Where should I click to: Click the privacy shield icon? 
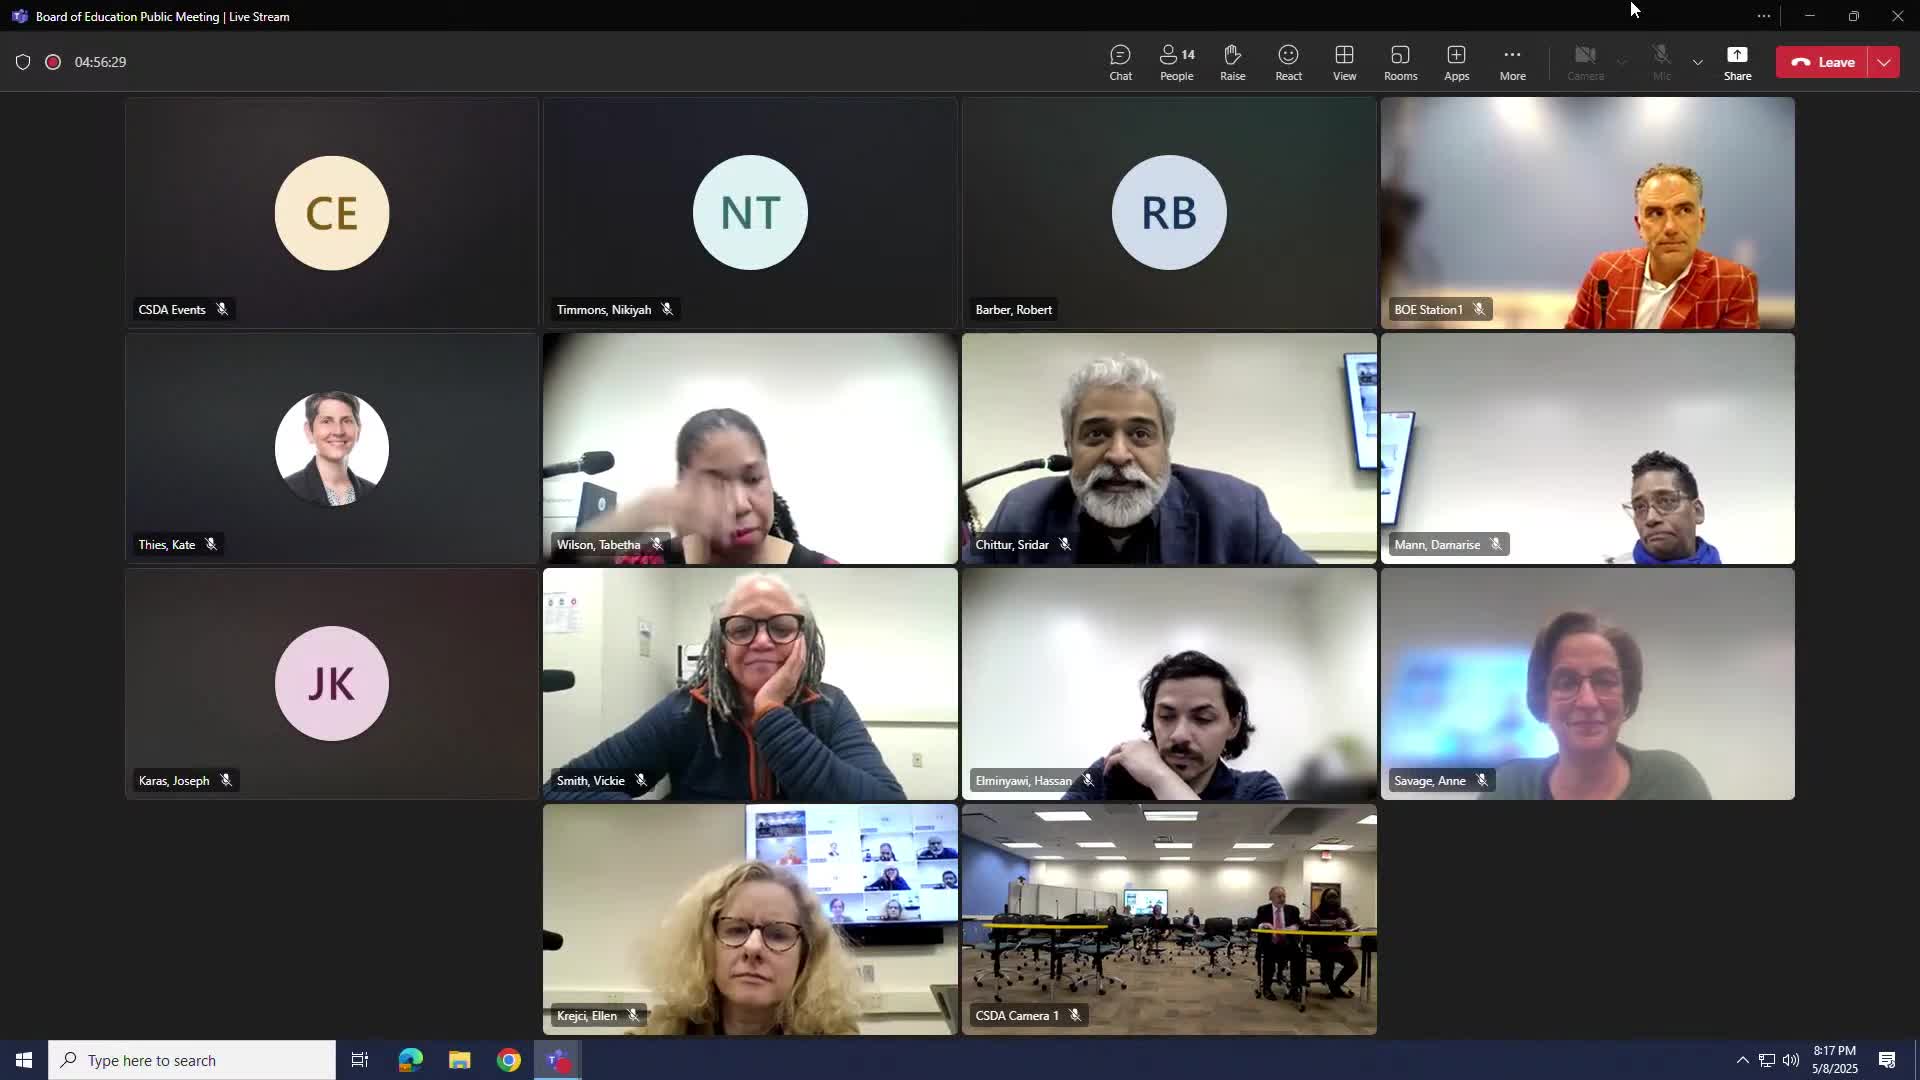(23, 62)
